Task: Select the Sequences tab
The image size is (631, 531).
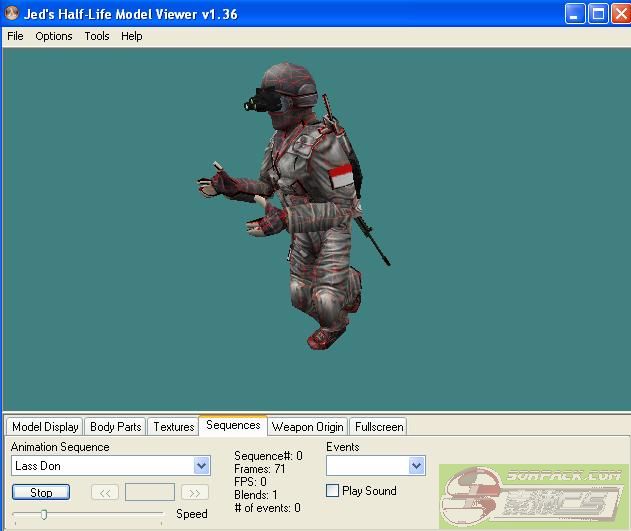Action: 233,425
